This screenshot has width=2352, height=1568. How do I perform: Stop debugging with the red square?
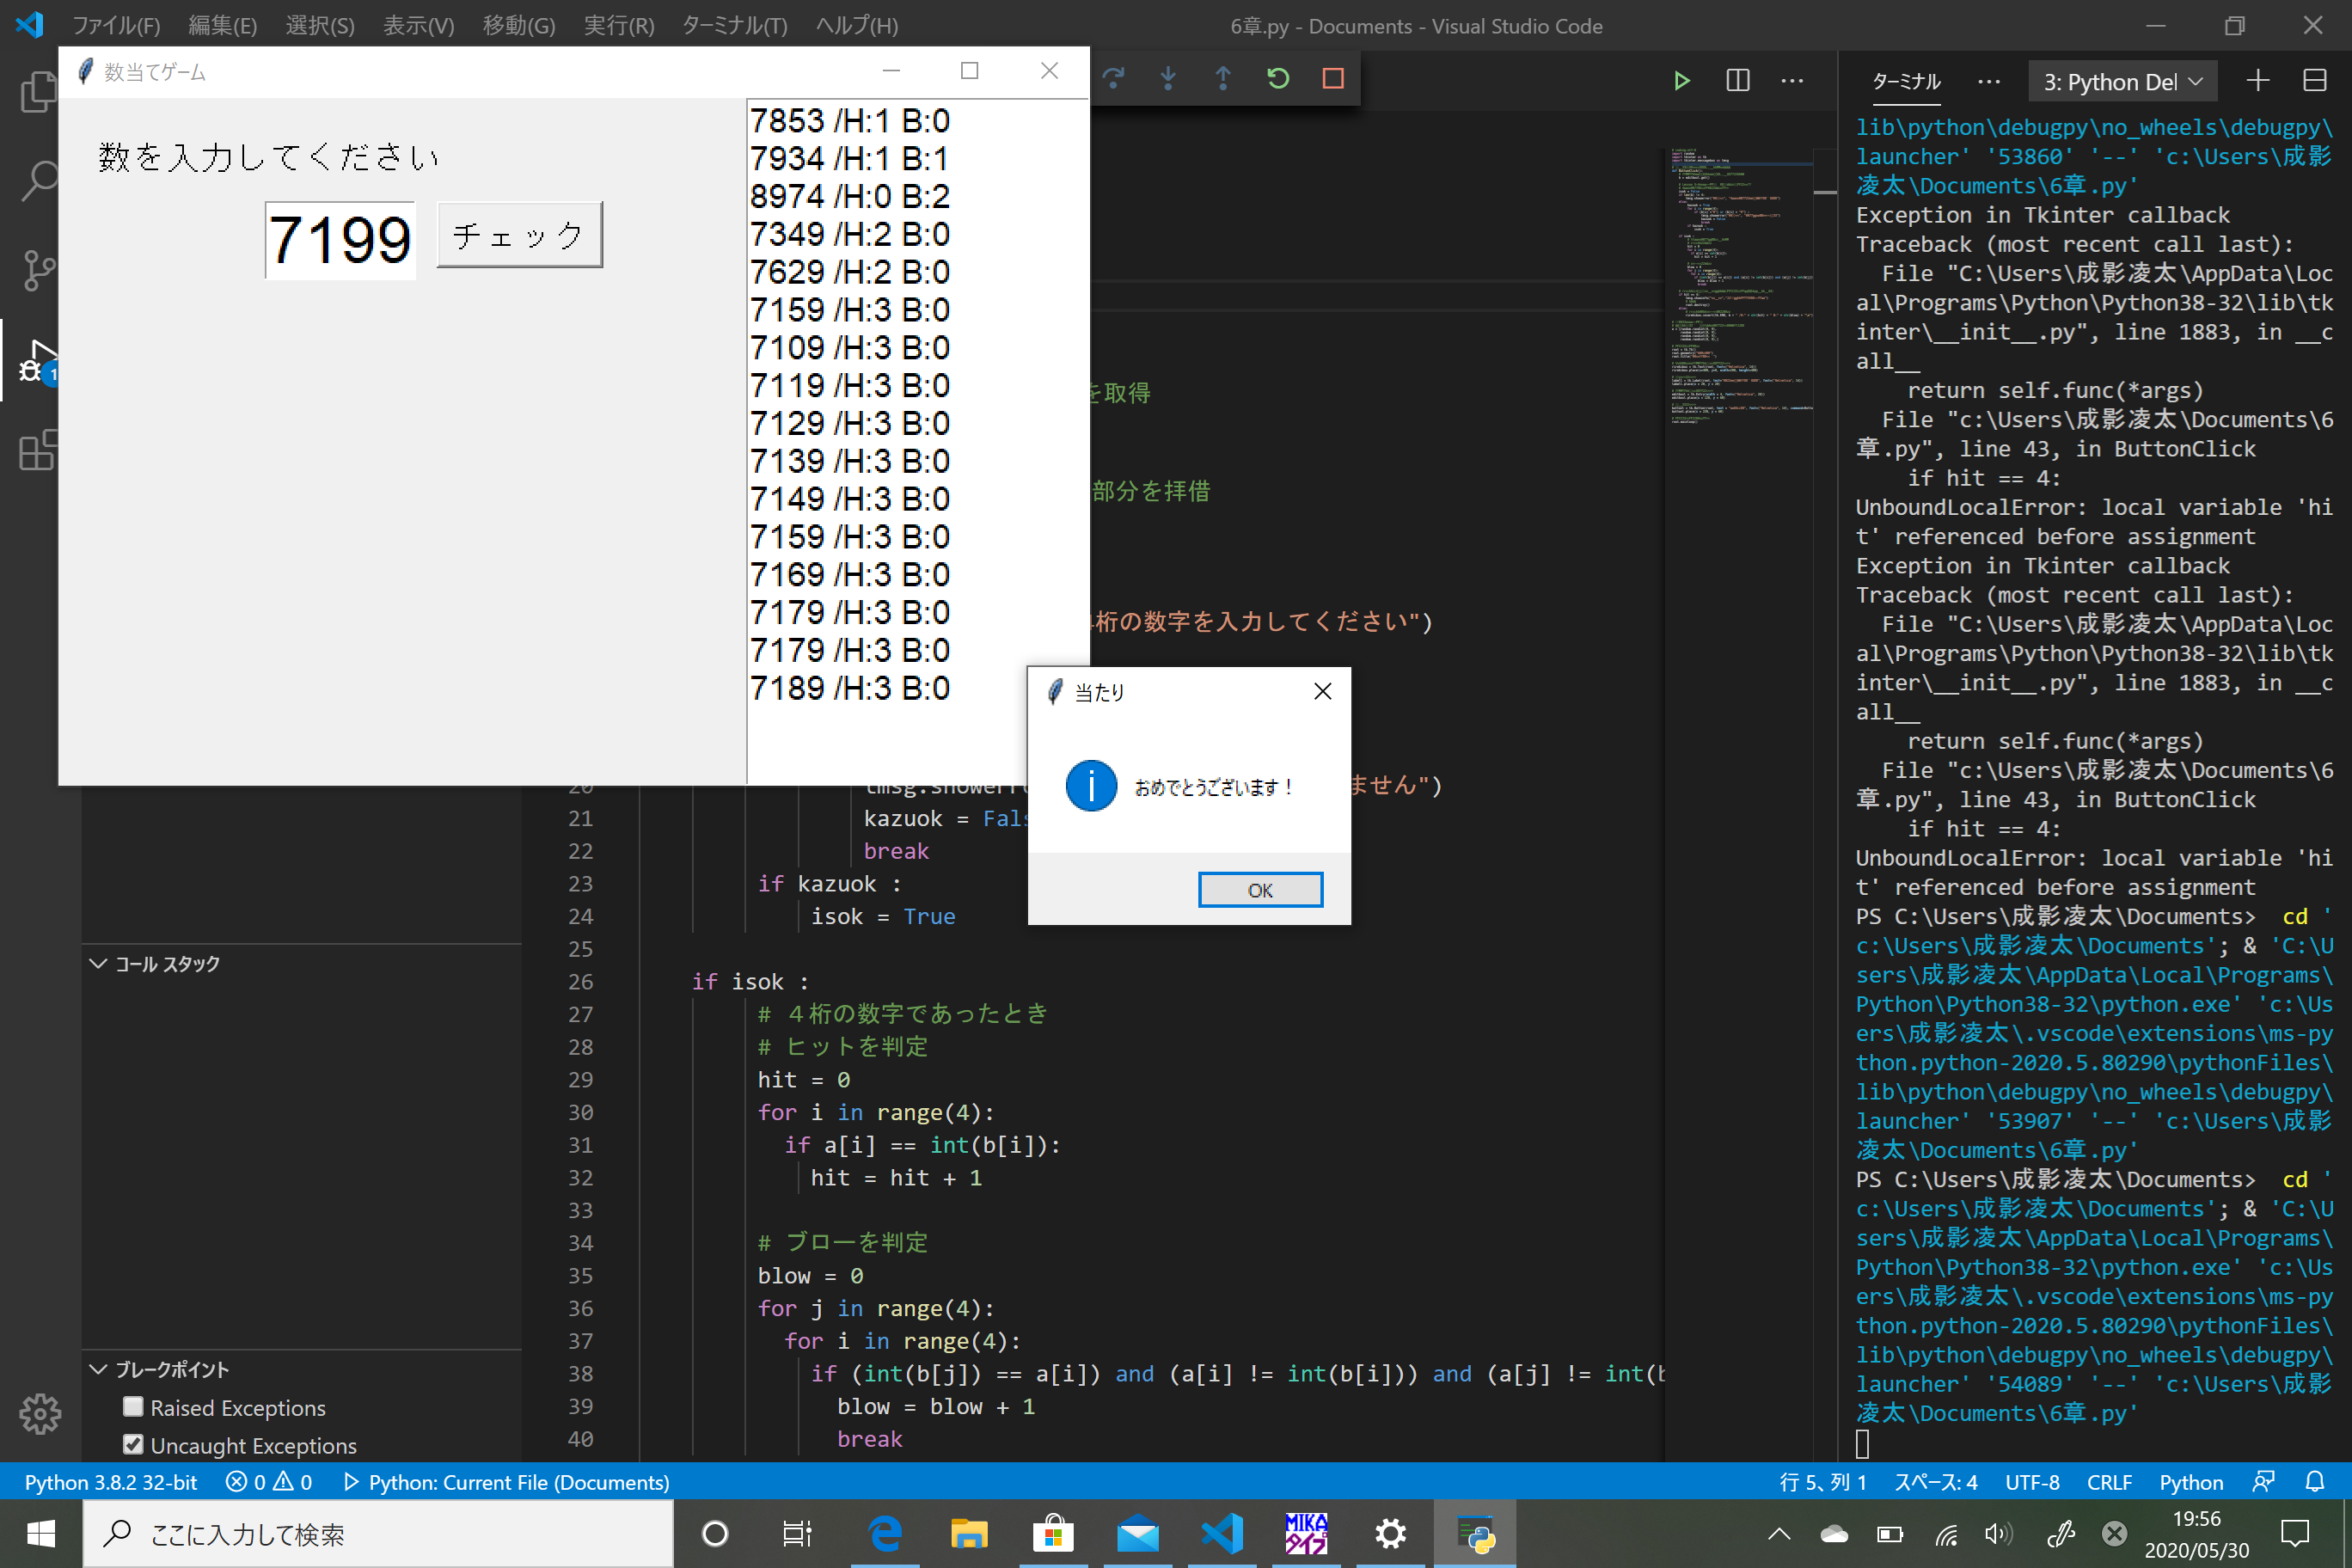point(1332,79)
